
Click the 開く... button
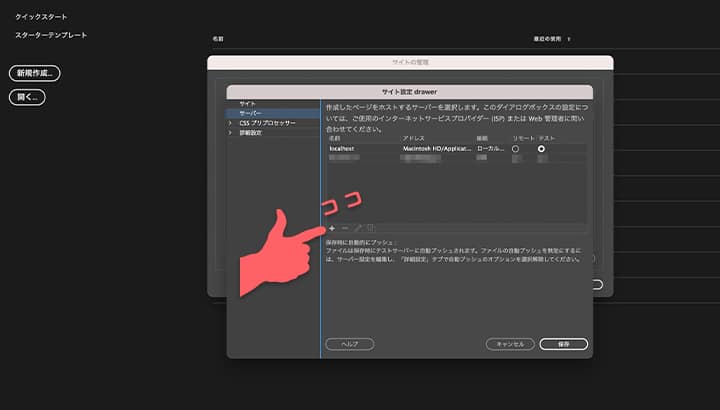28,97
